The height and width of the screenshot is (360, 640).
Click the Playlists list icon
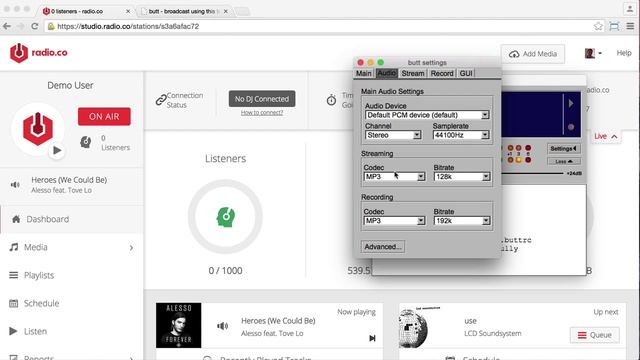(x=13, y=275)
